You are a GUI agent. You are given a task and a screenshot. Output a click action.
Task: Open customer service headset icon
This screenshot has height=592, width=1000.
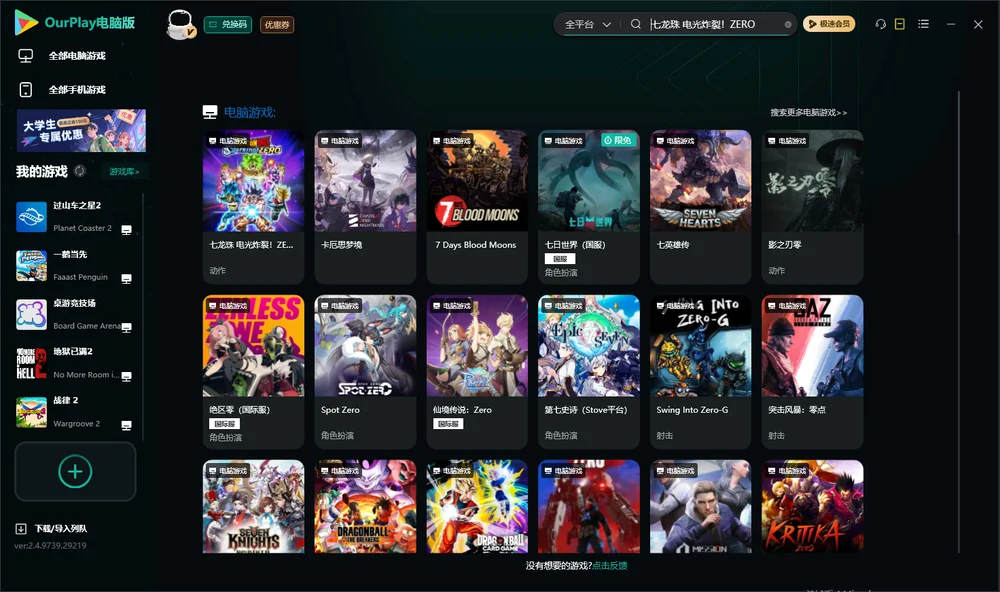pyautogui.click(x=880, y=24)
